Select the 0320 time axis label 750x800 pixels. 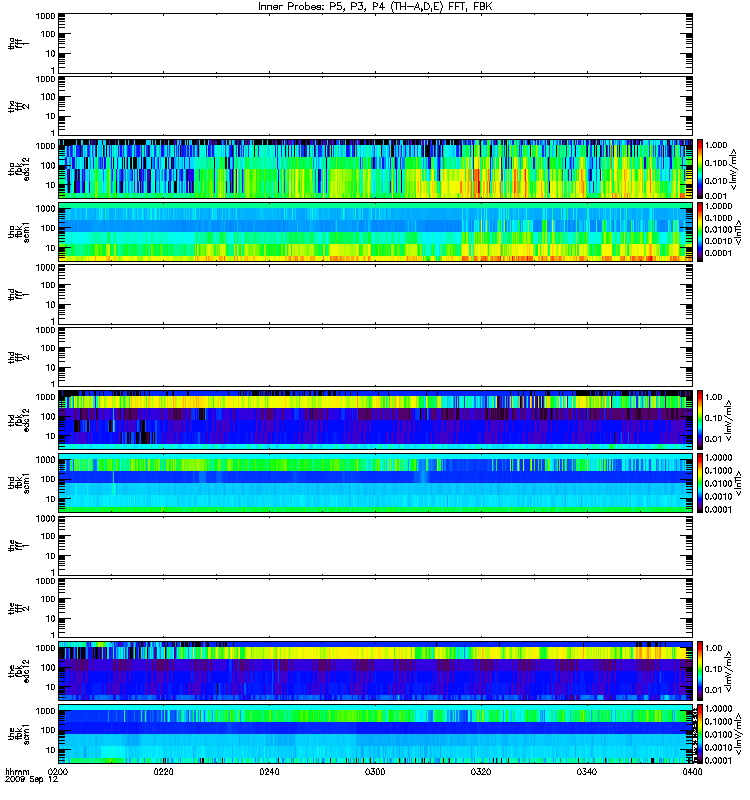[x=481, y=771]
